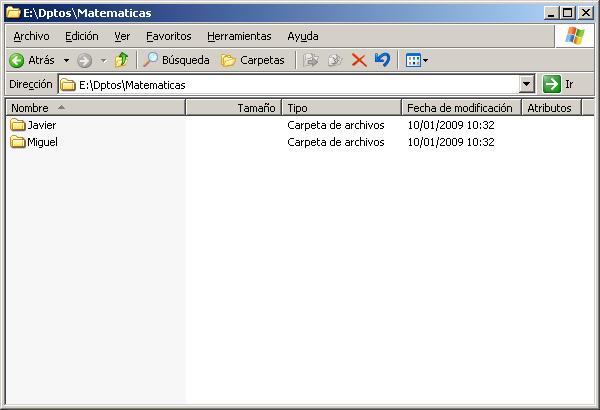Open the views mode dropdown
The height and width of the screenshot is (410, 600).
(417, 60)
